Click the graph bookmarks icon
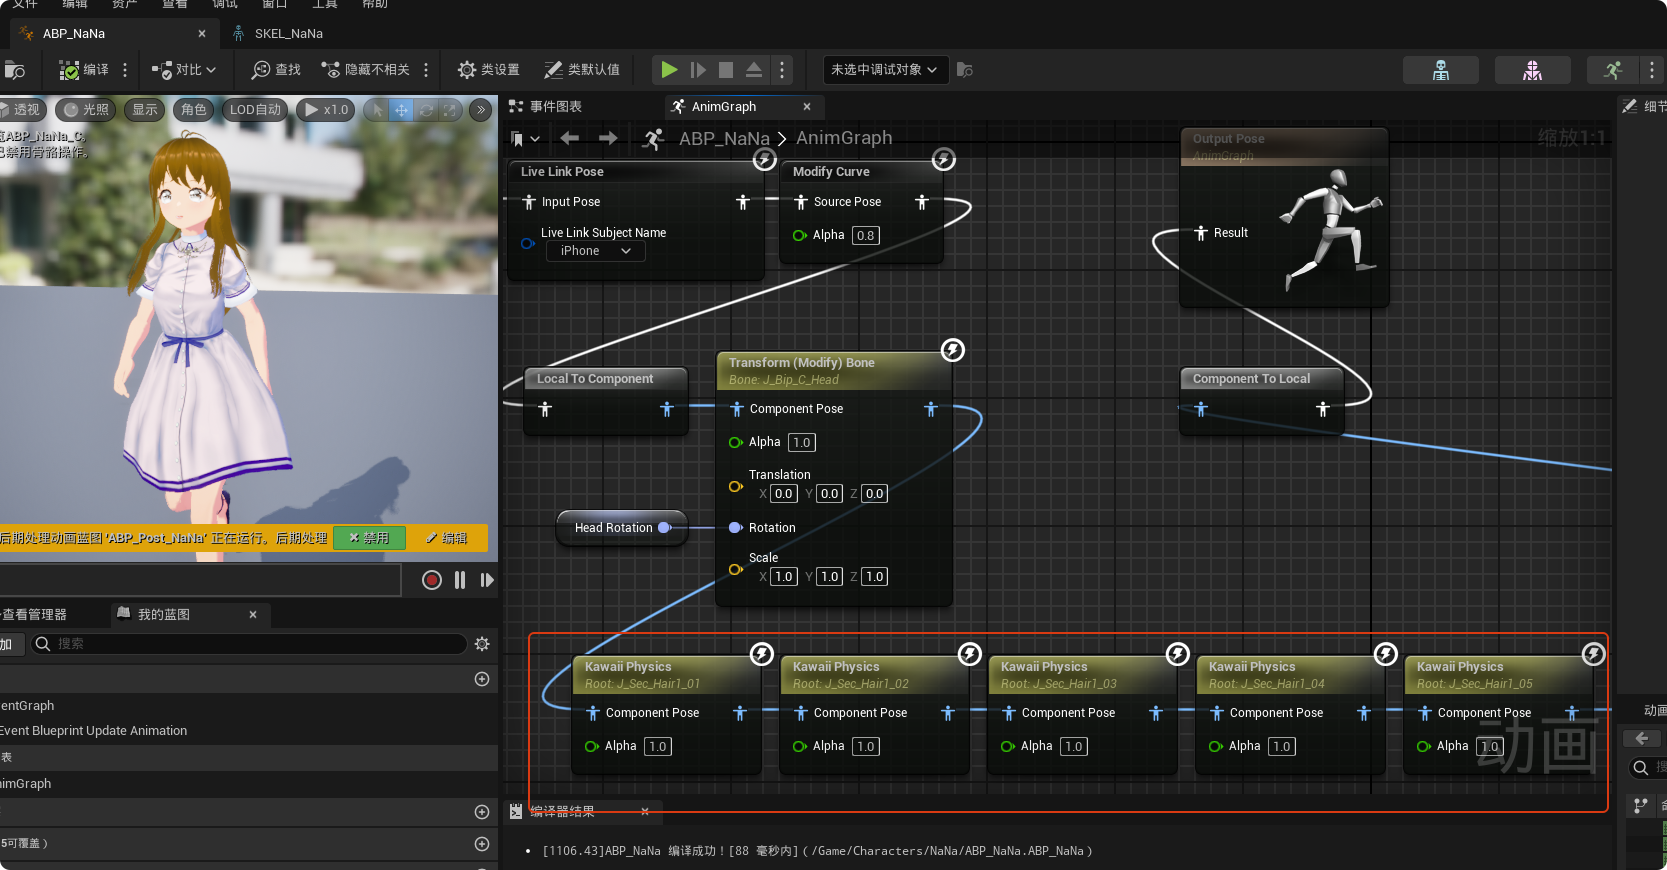The height and width of the screenshot is (870, 1667). (524, 139)
